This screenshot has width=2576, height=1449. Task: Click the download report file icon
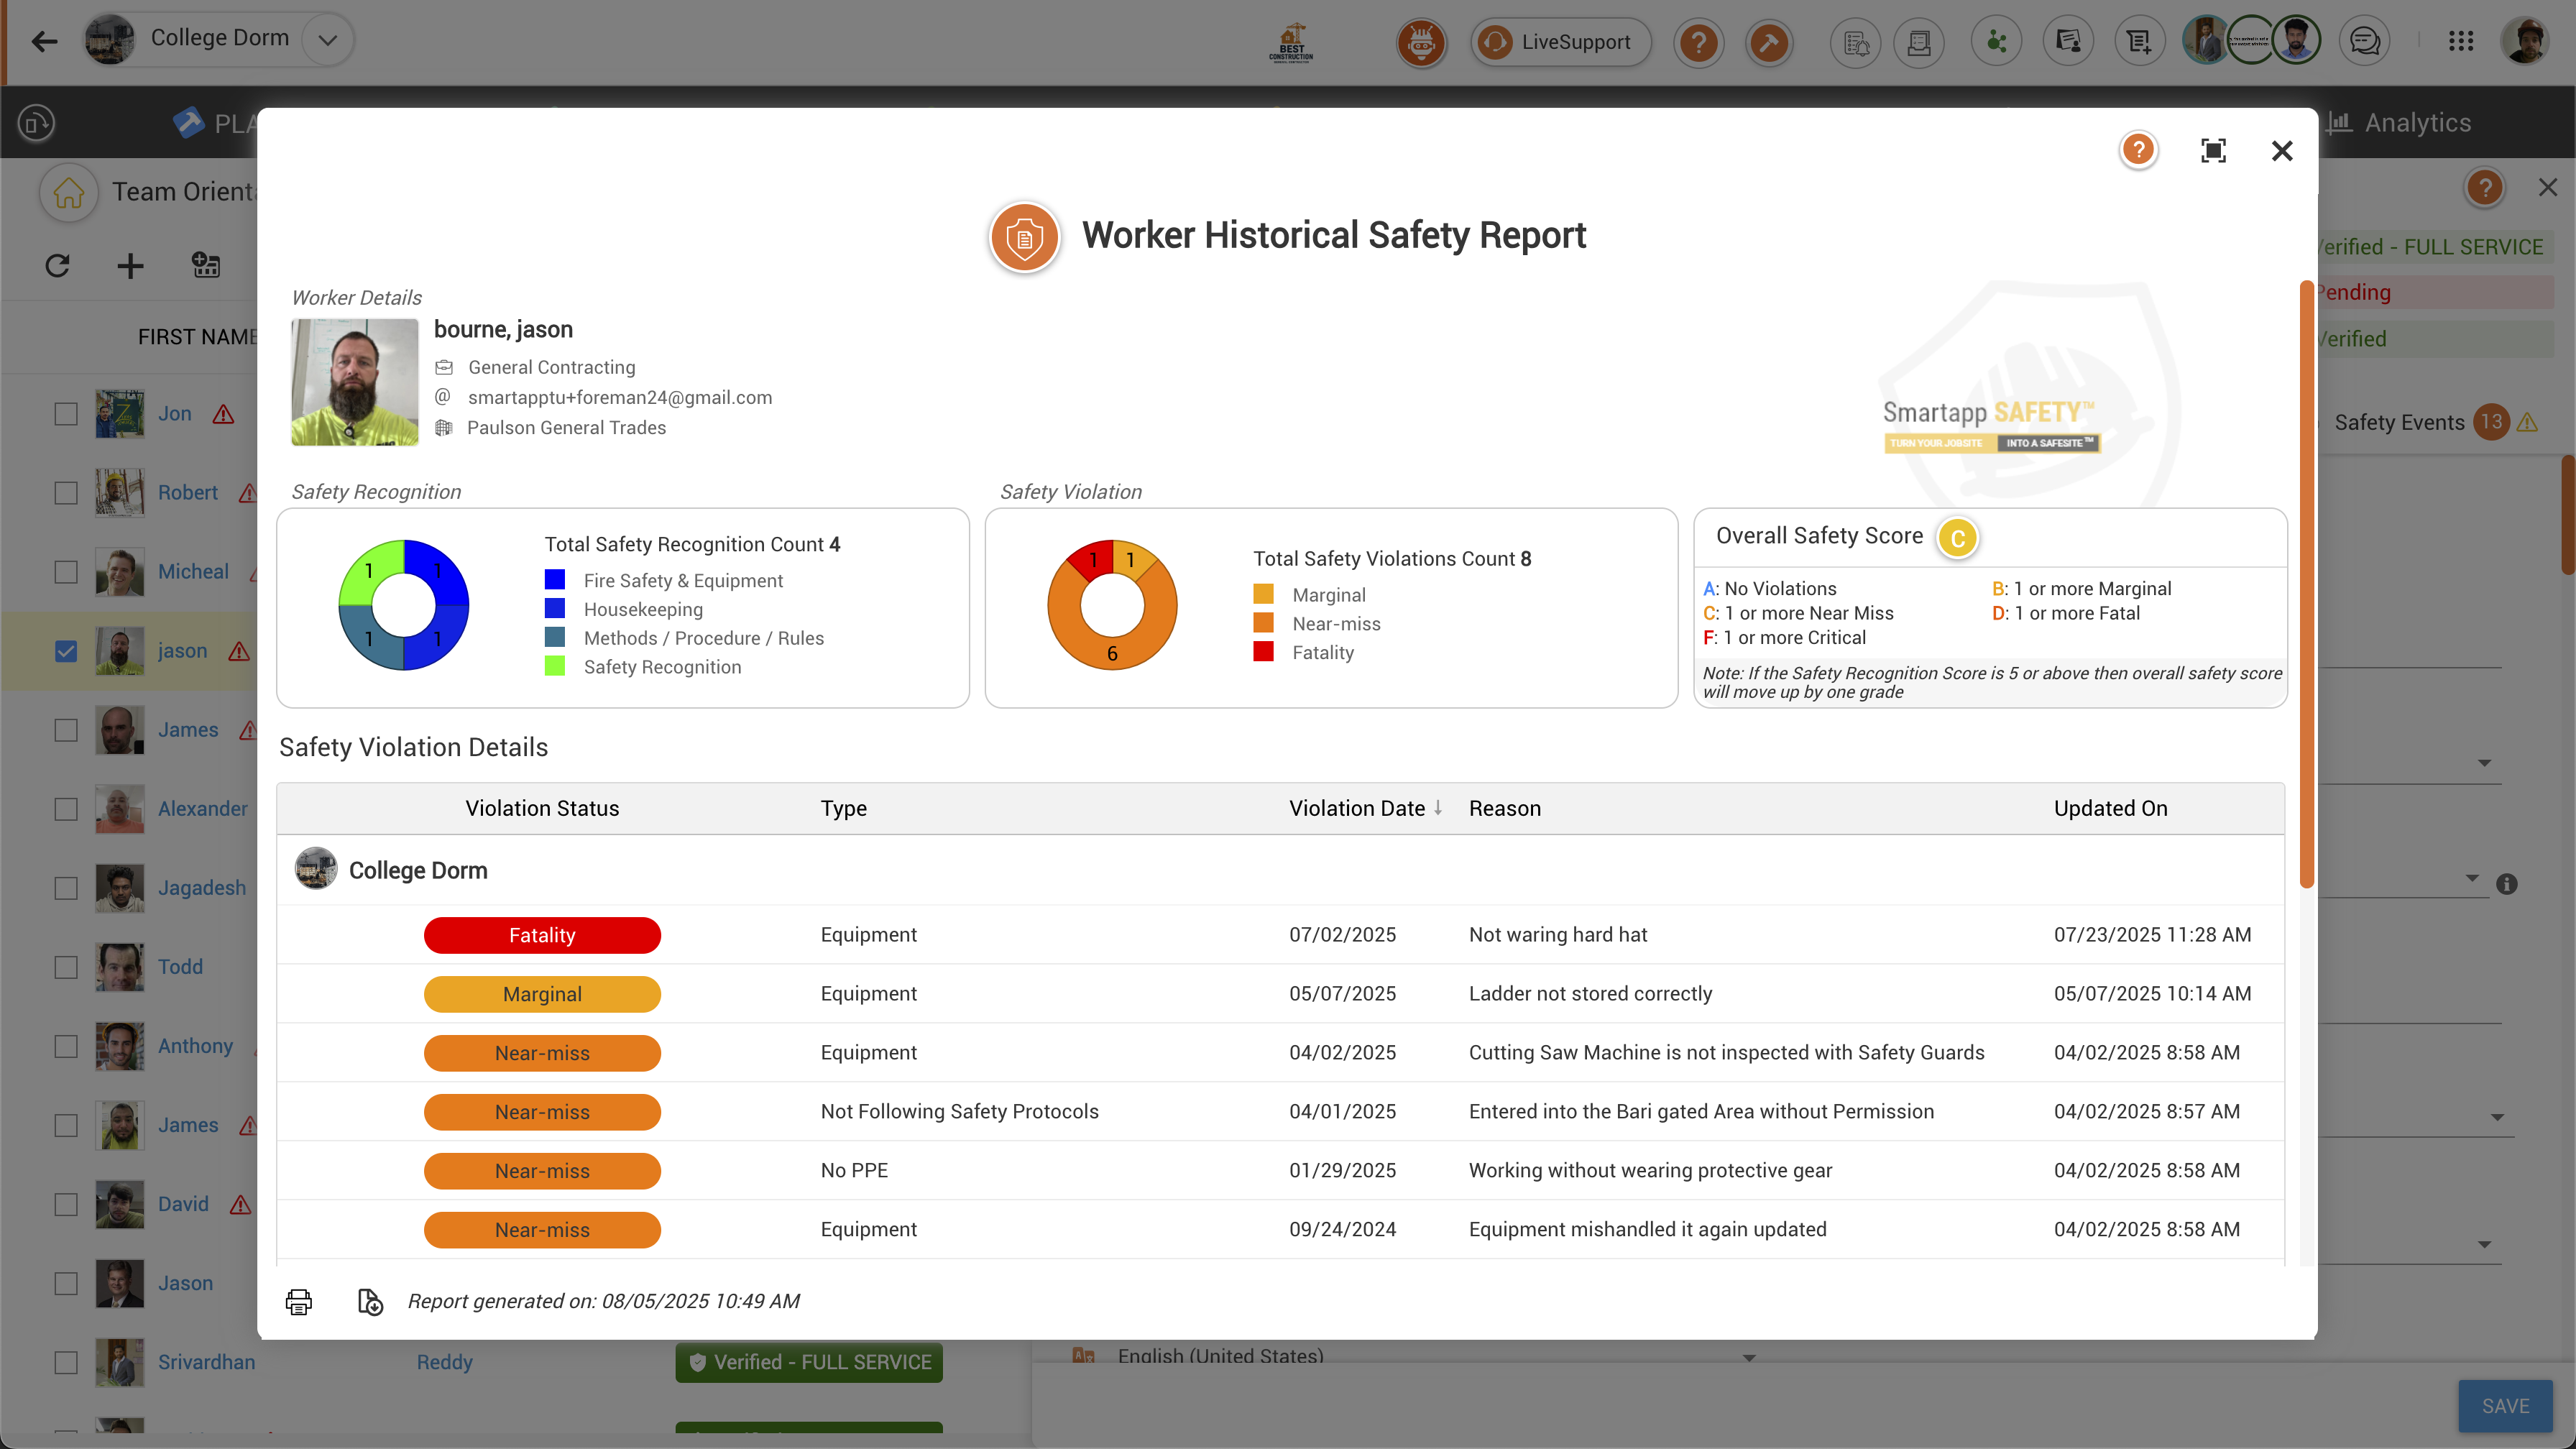point(370,1301)
